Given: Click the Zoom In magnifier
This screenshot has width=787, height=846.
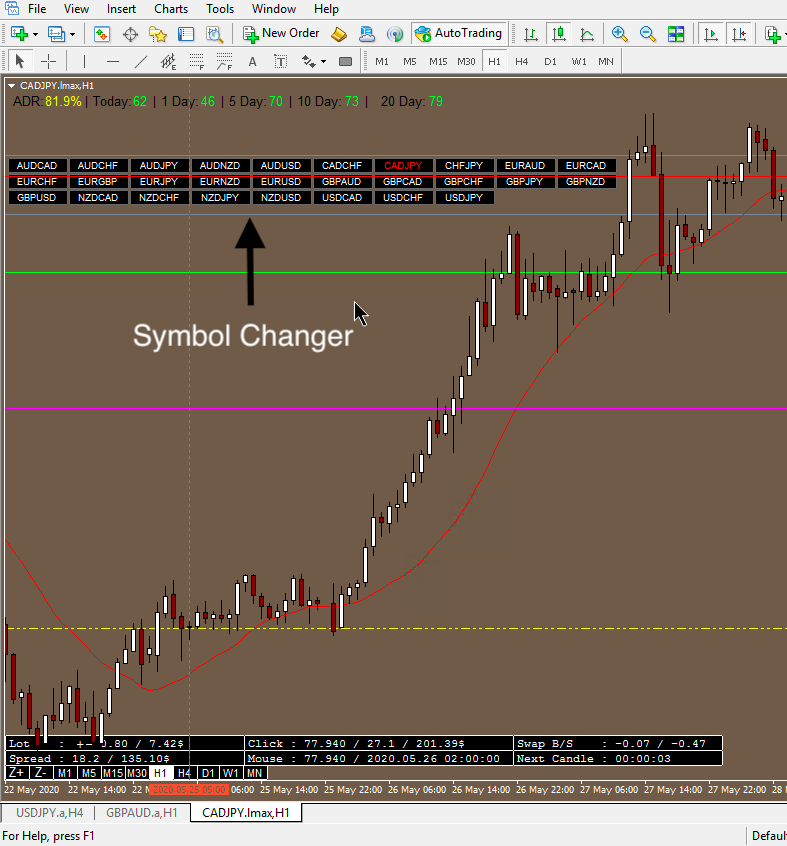Looking at the screenshot, I should point(619,35).
